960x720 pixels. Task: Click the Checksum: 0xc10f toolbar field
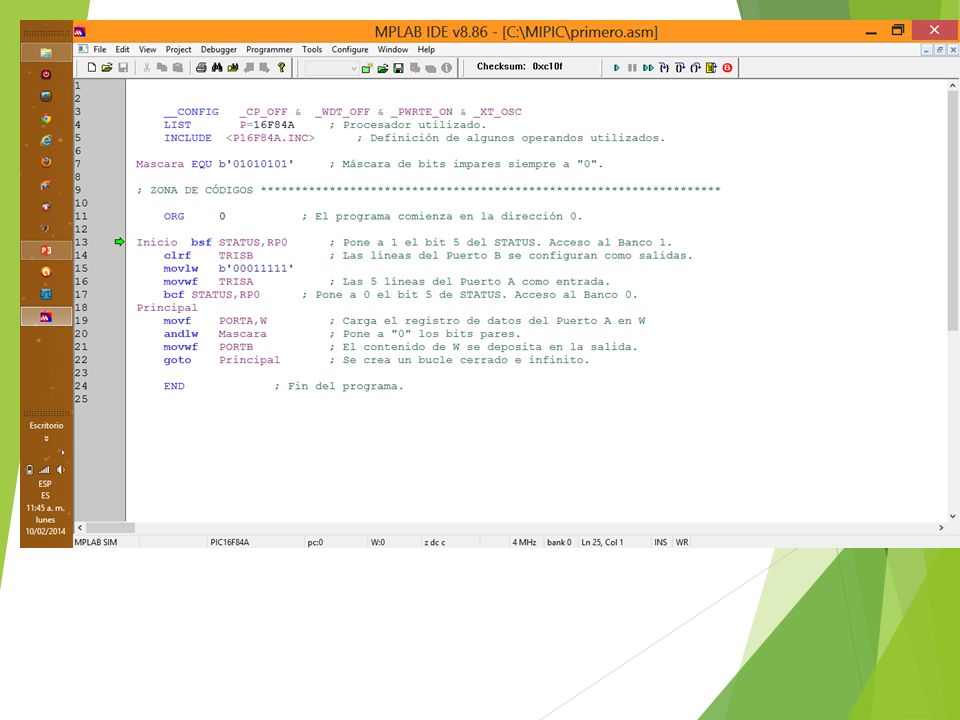pyautogui.click(x=520, y=67)
